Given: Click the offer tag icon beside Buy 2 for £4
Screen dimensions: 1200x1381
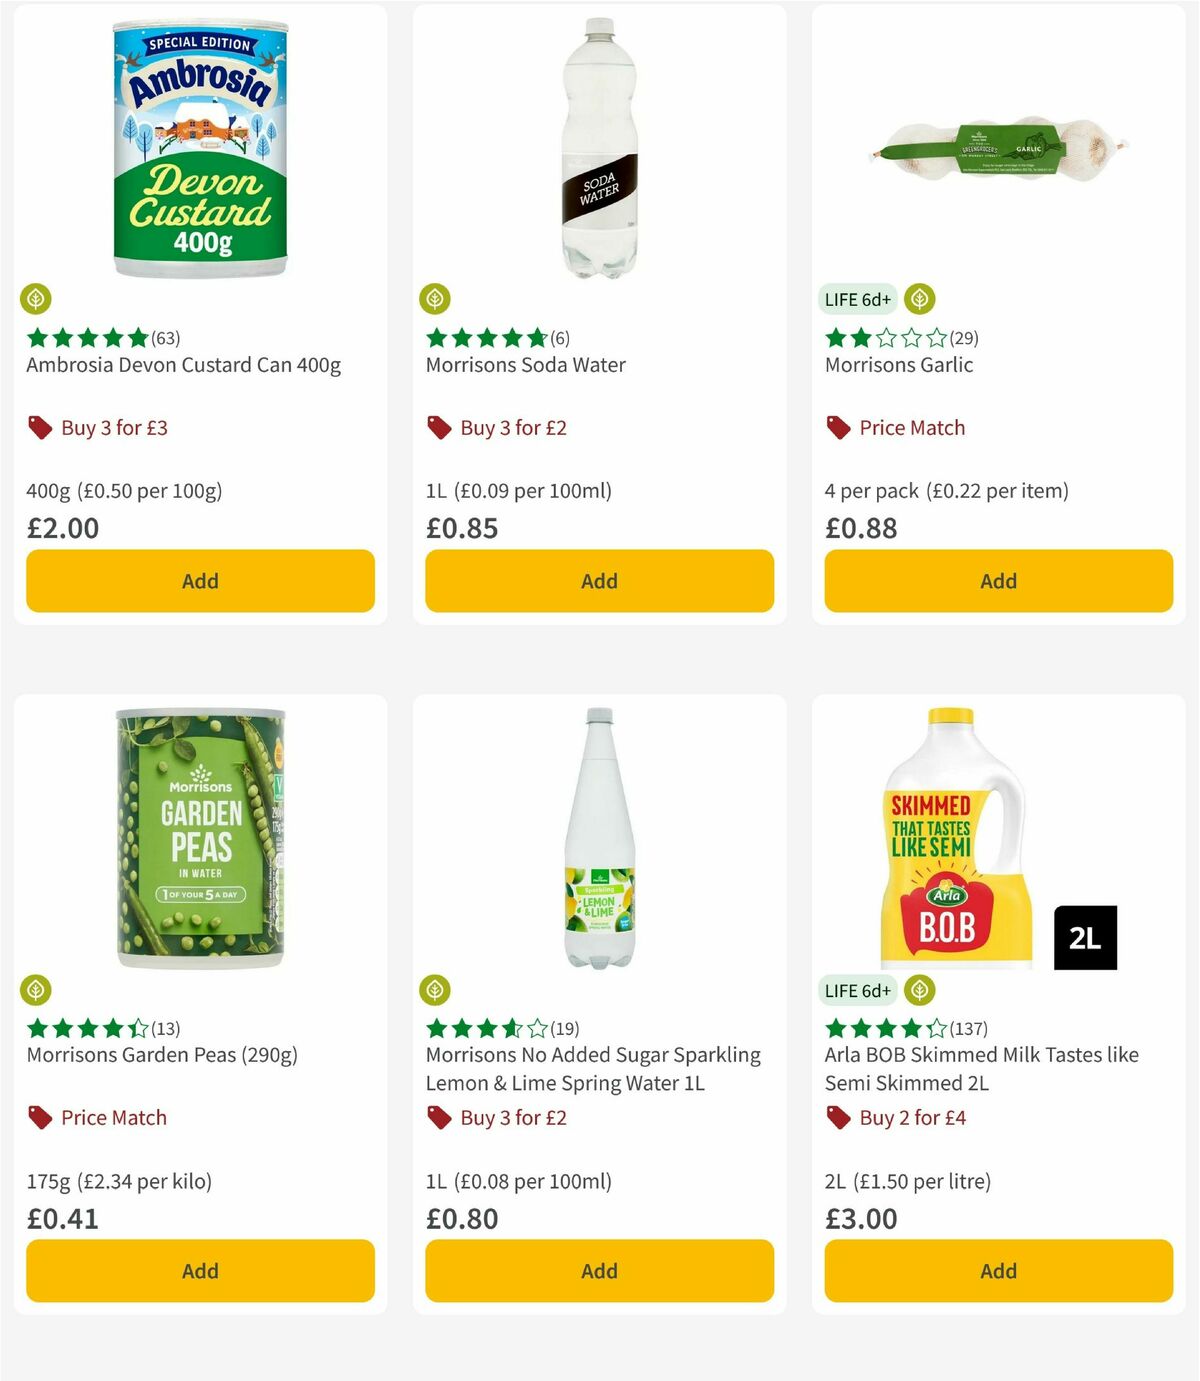Looking at the screenshot, I should coord(837,1117).
